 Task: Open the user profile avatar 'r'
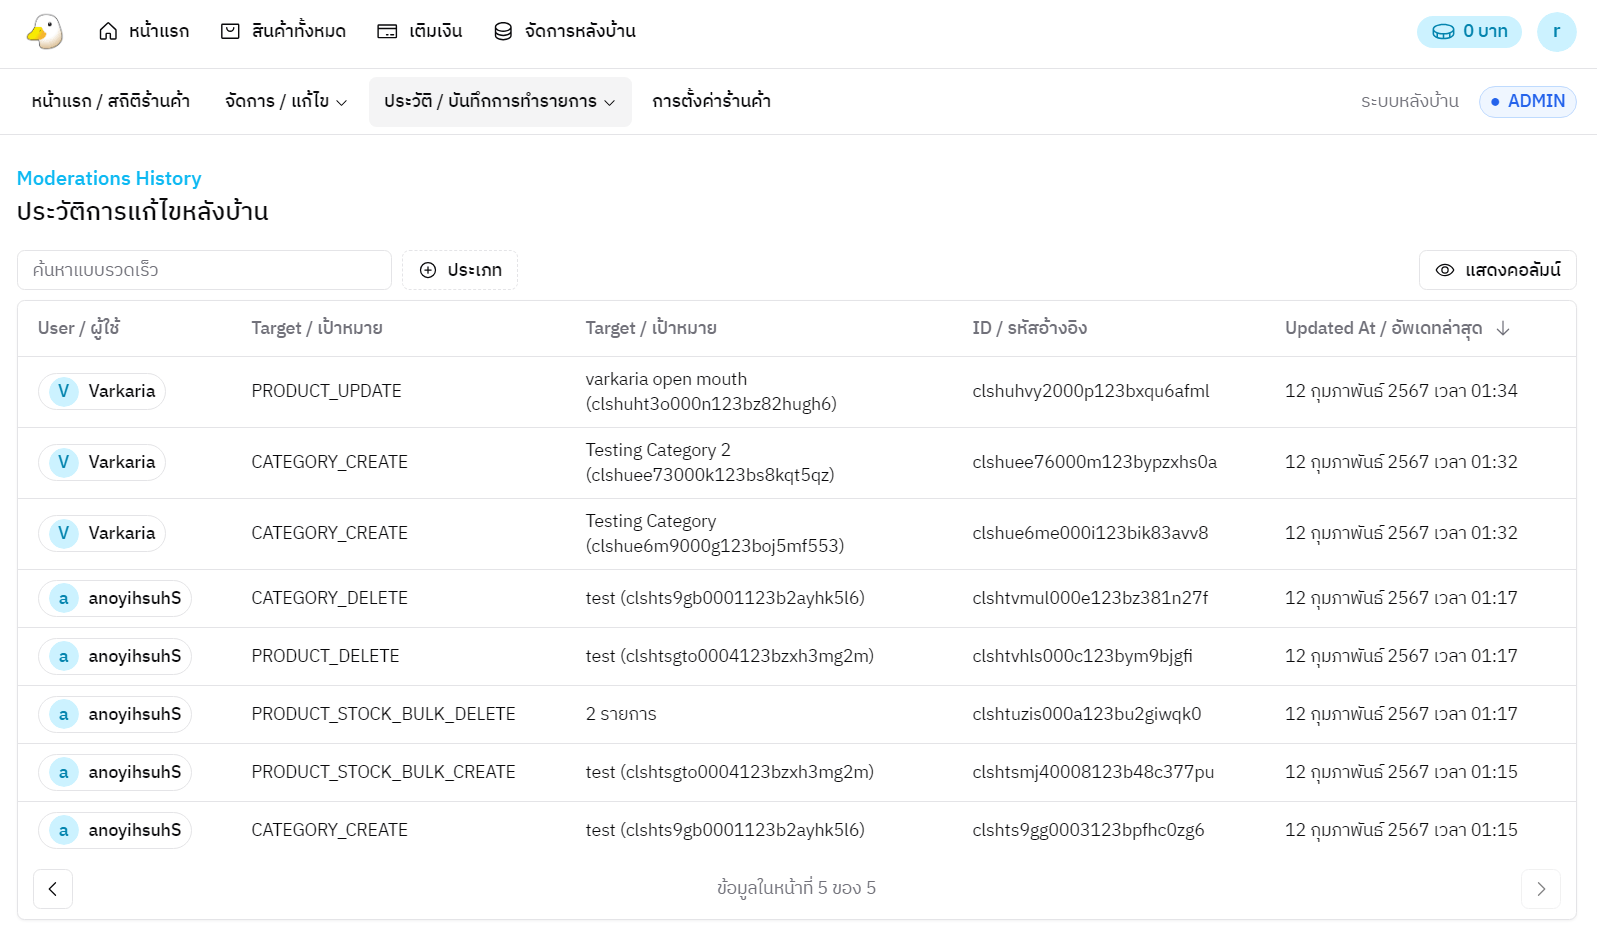pyautogui.click(x=1556, y=32)
